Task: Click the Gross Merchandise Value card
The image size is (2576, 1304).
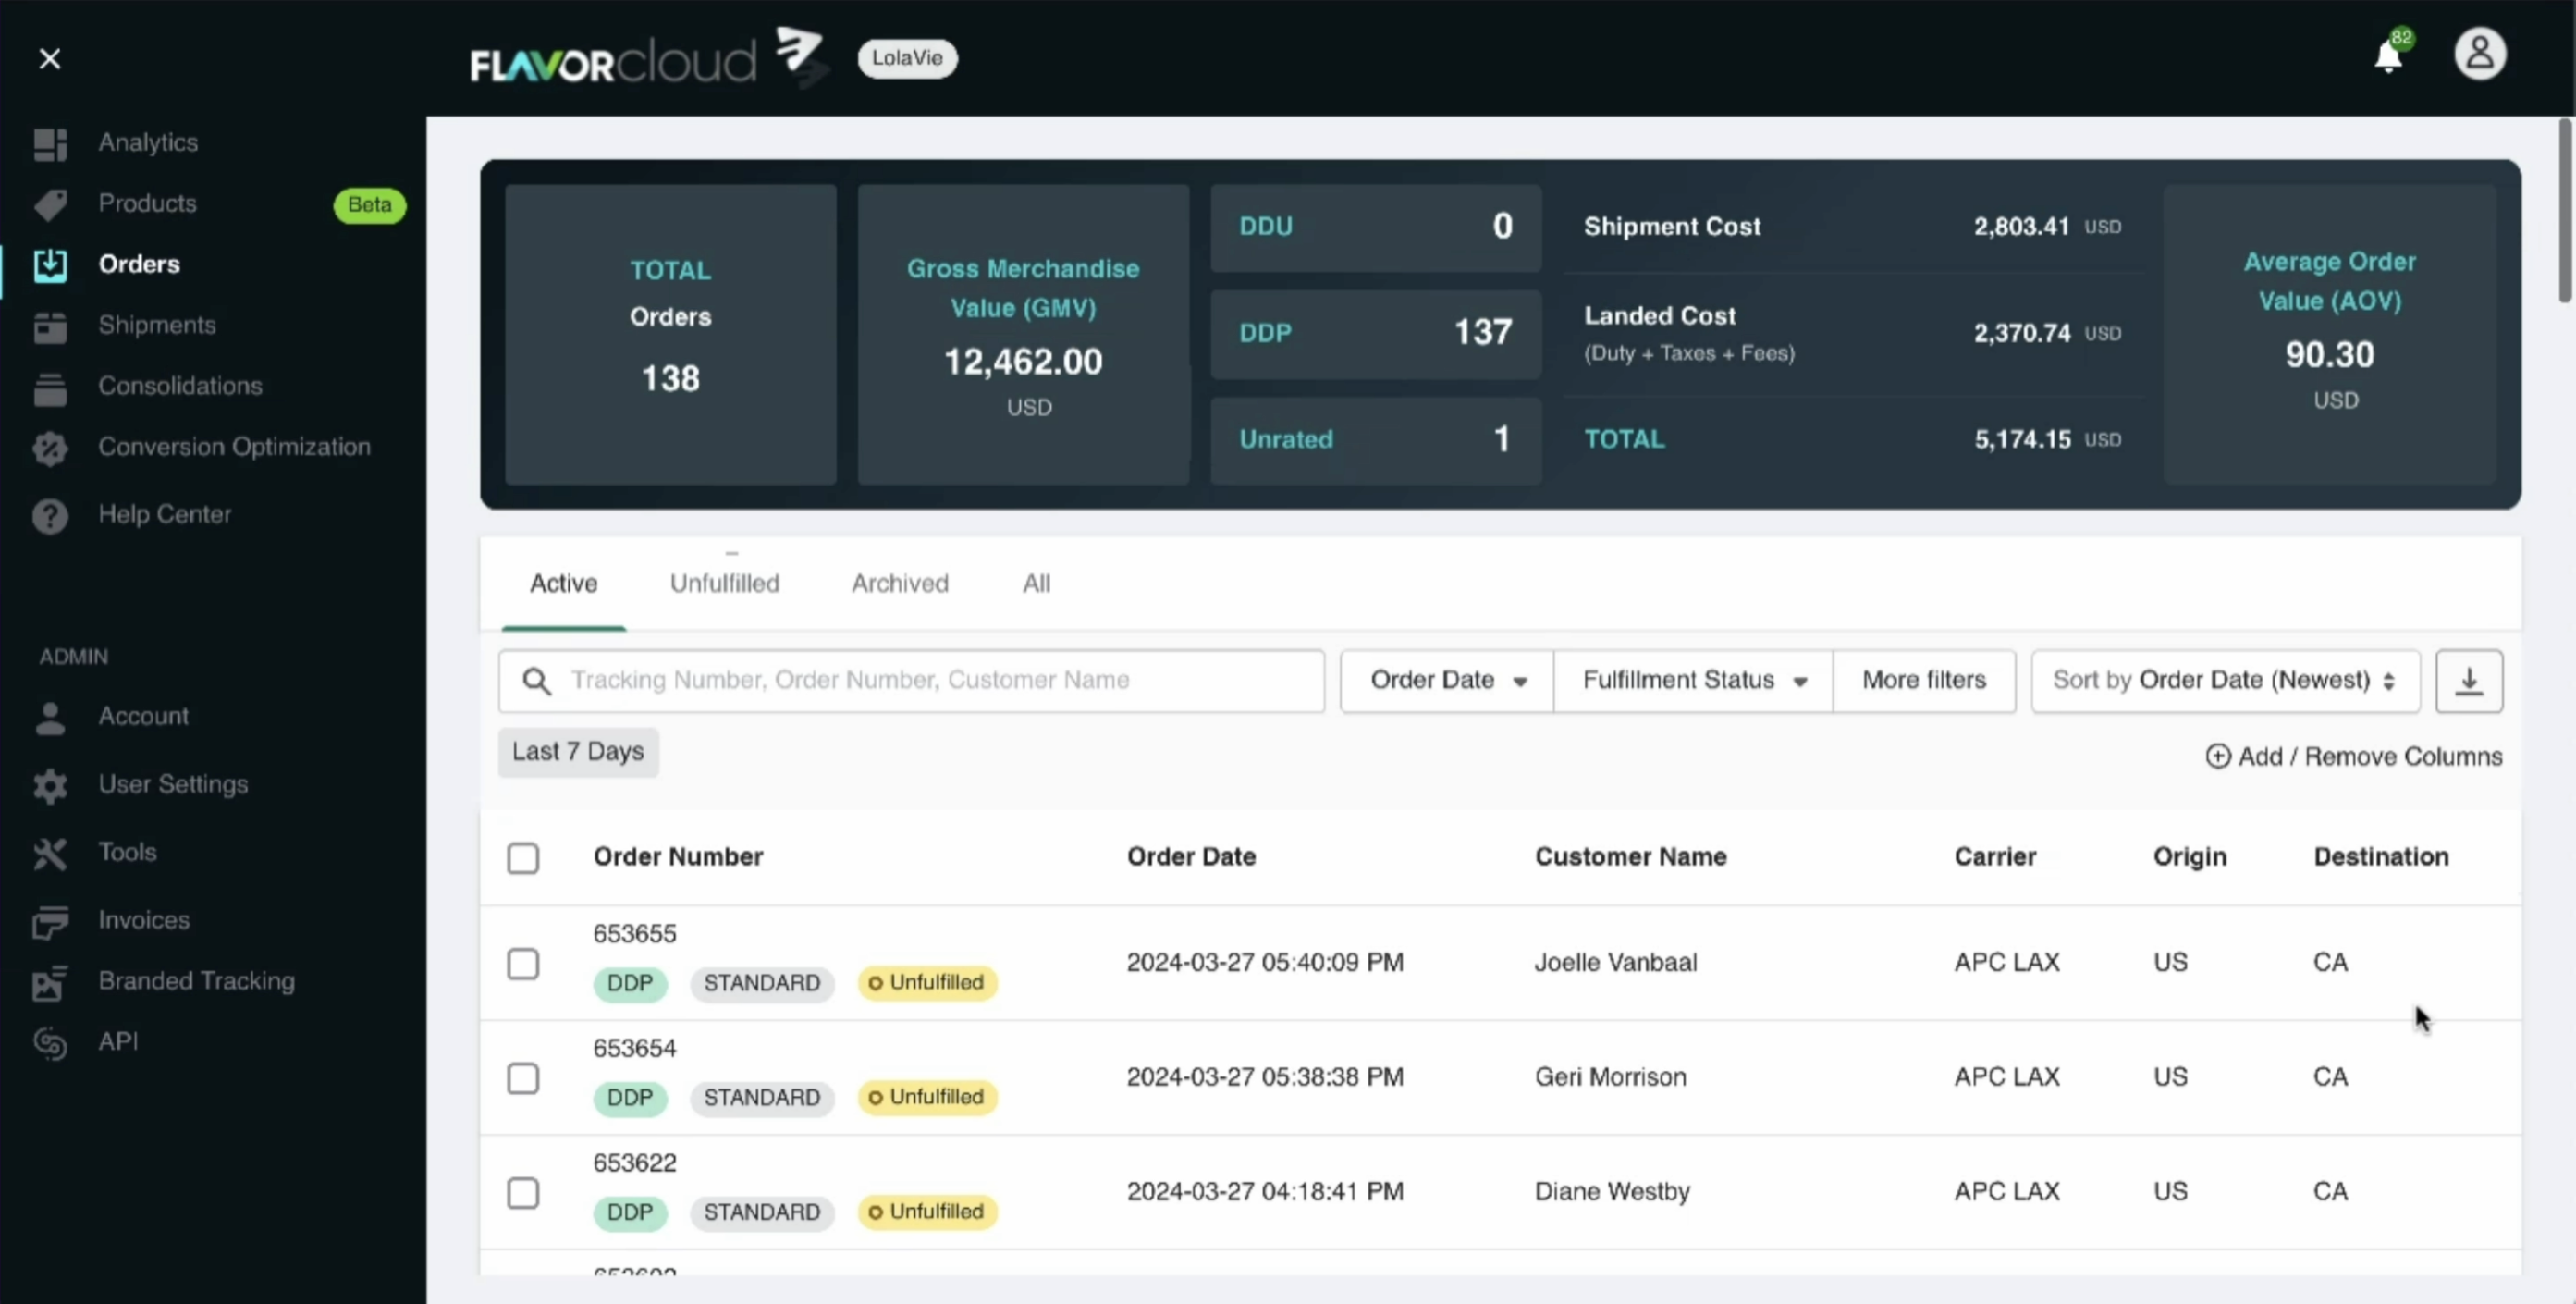Action: (x=1023, y=334)
